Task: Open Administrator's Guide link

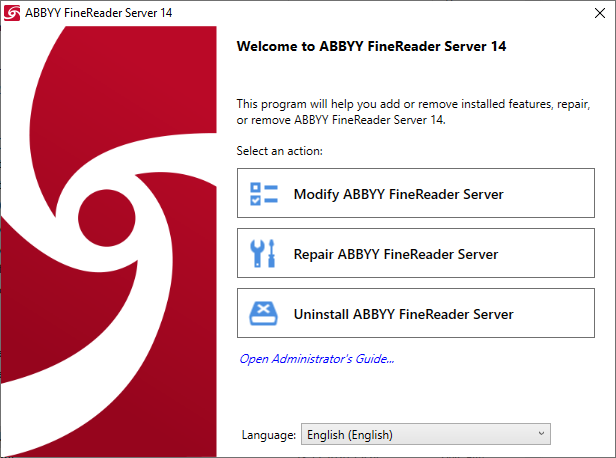Action: 317,359
